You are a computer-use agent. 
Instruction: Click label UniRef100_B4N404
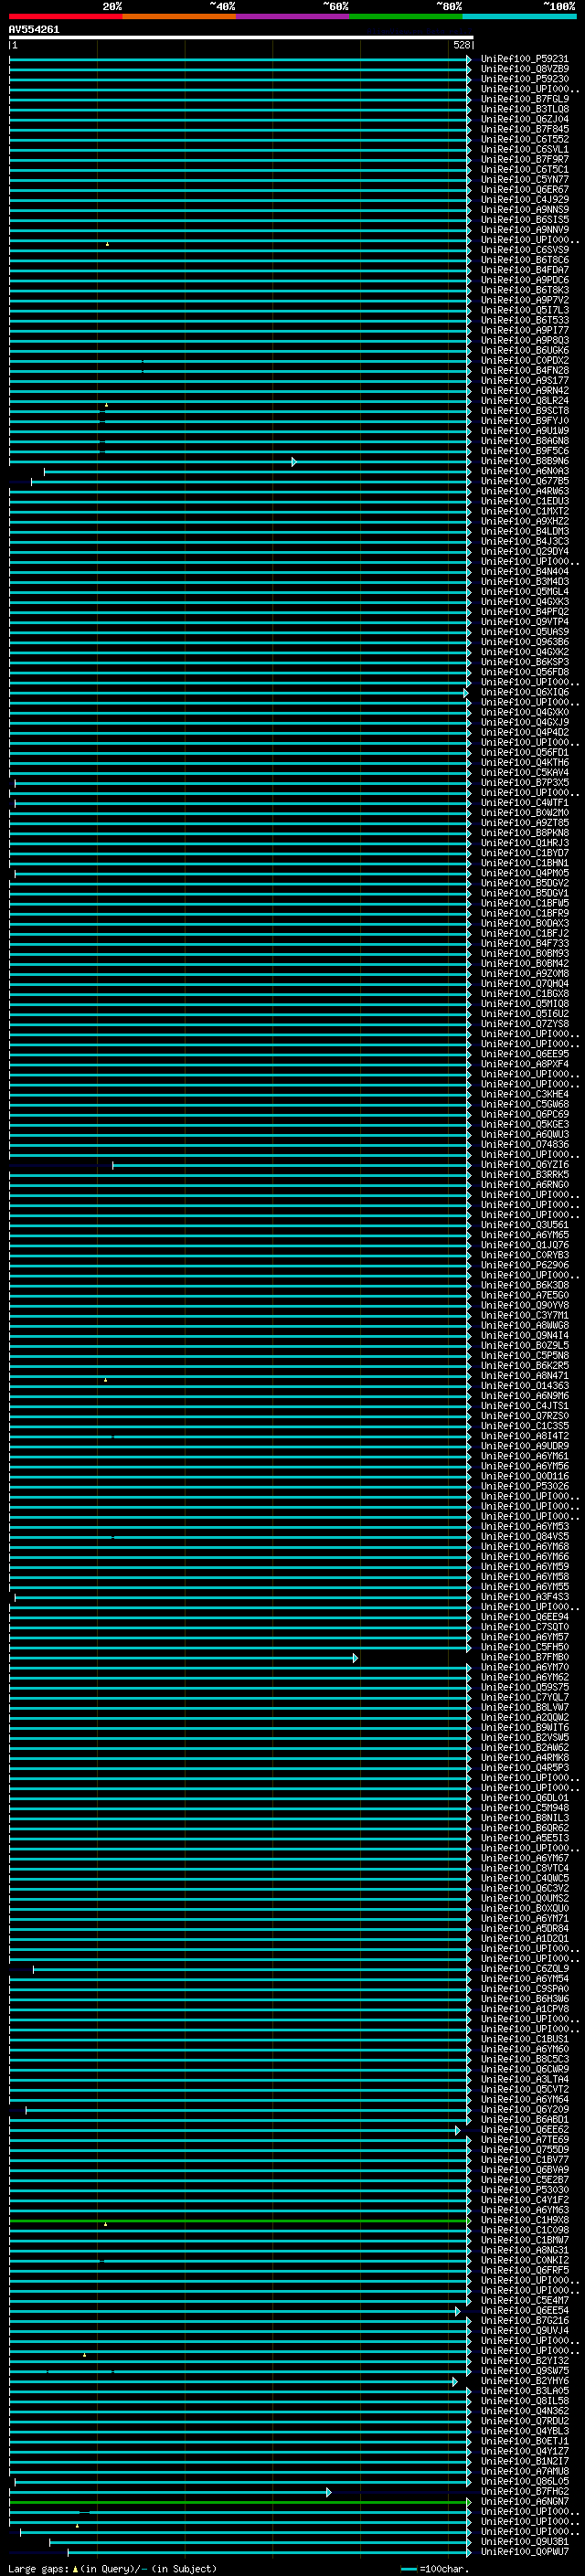[524, 572]
